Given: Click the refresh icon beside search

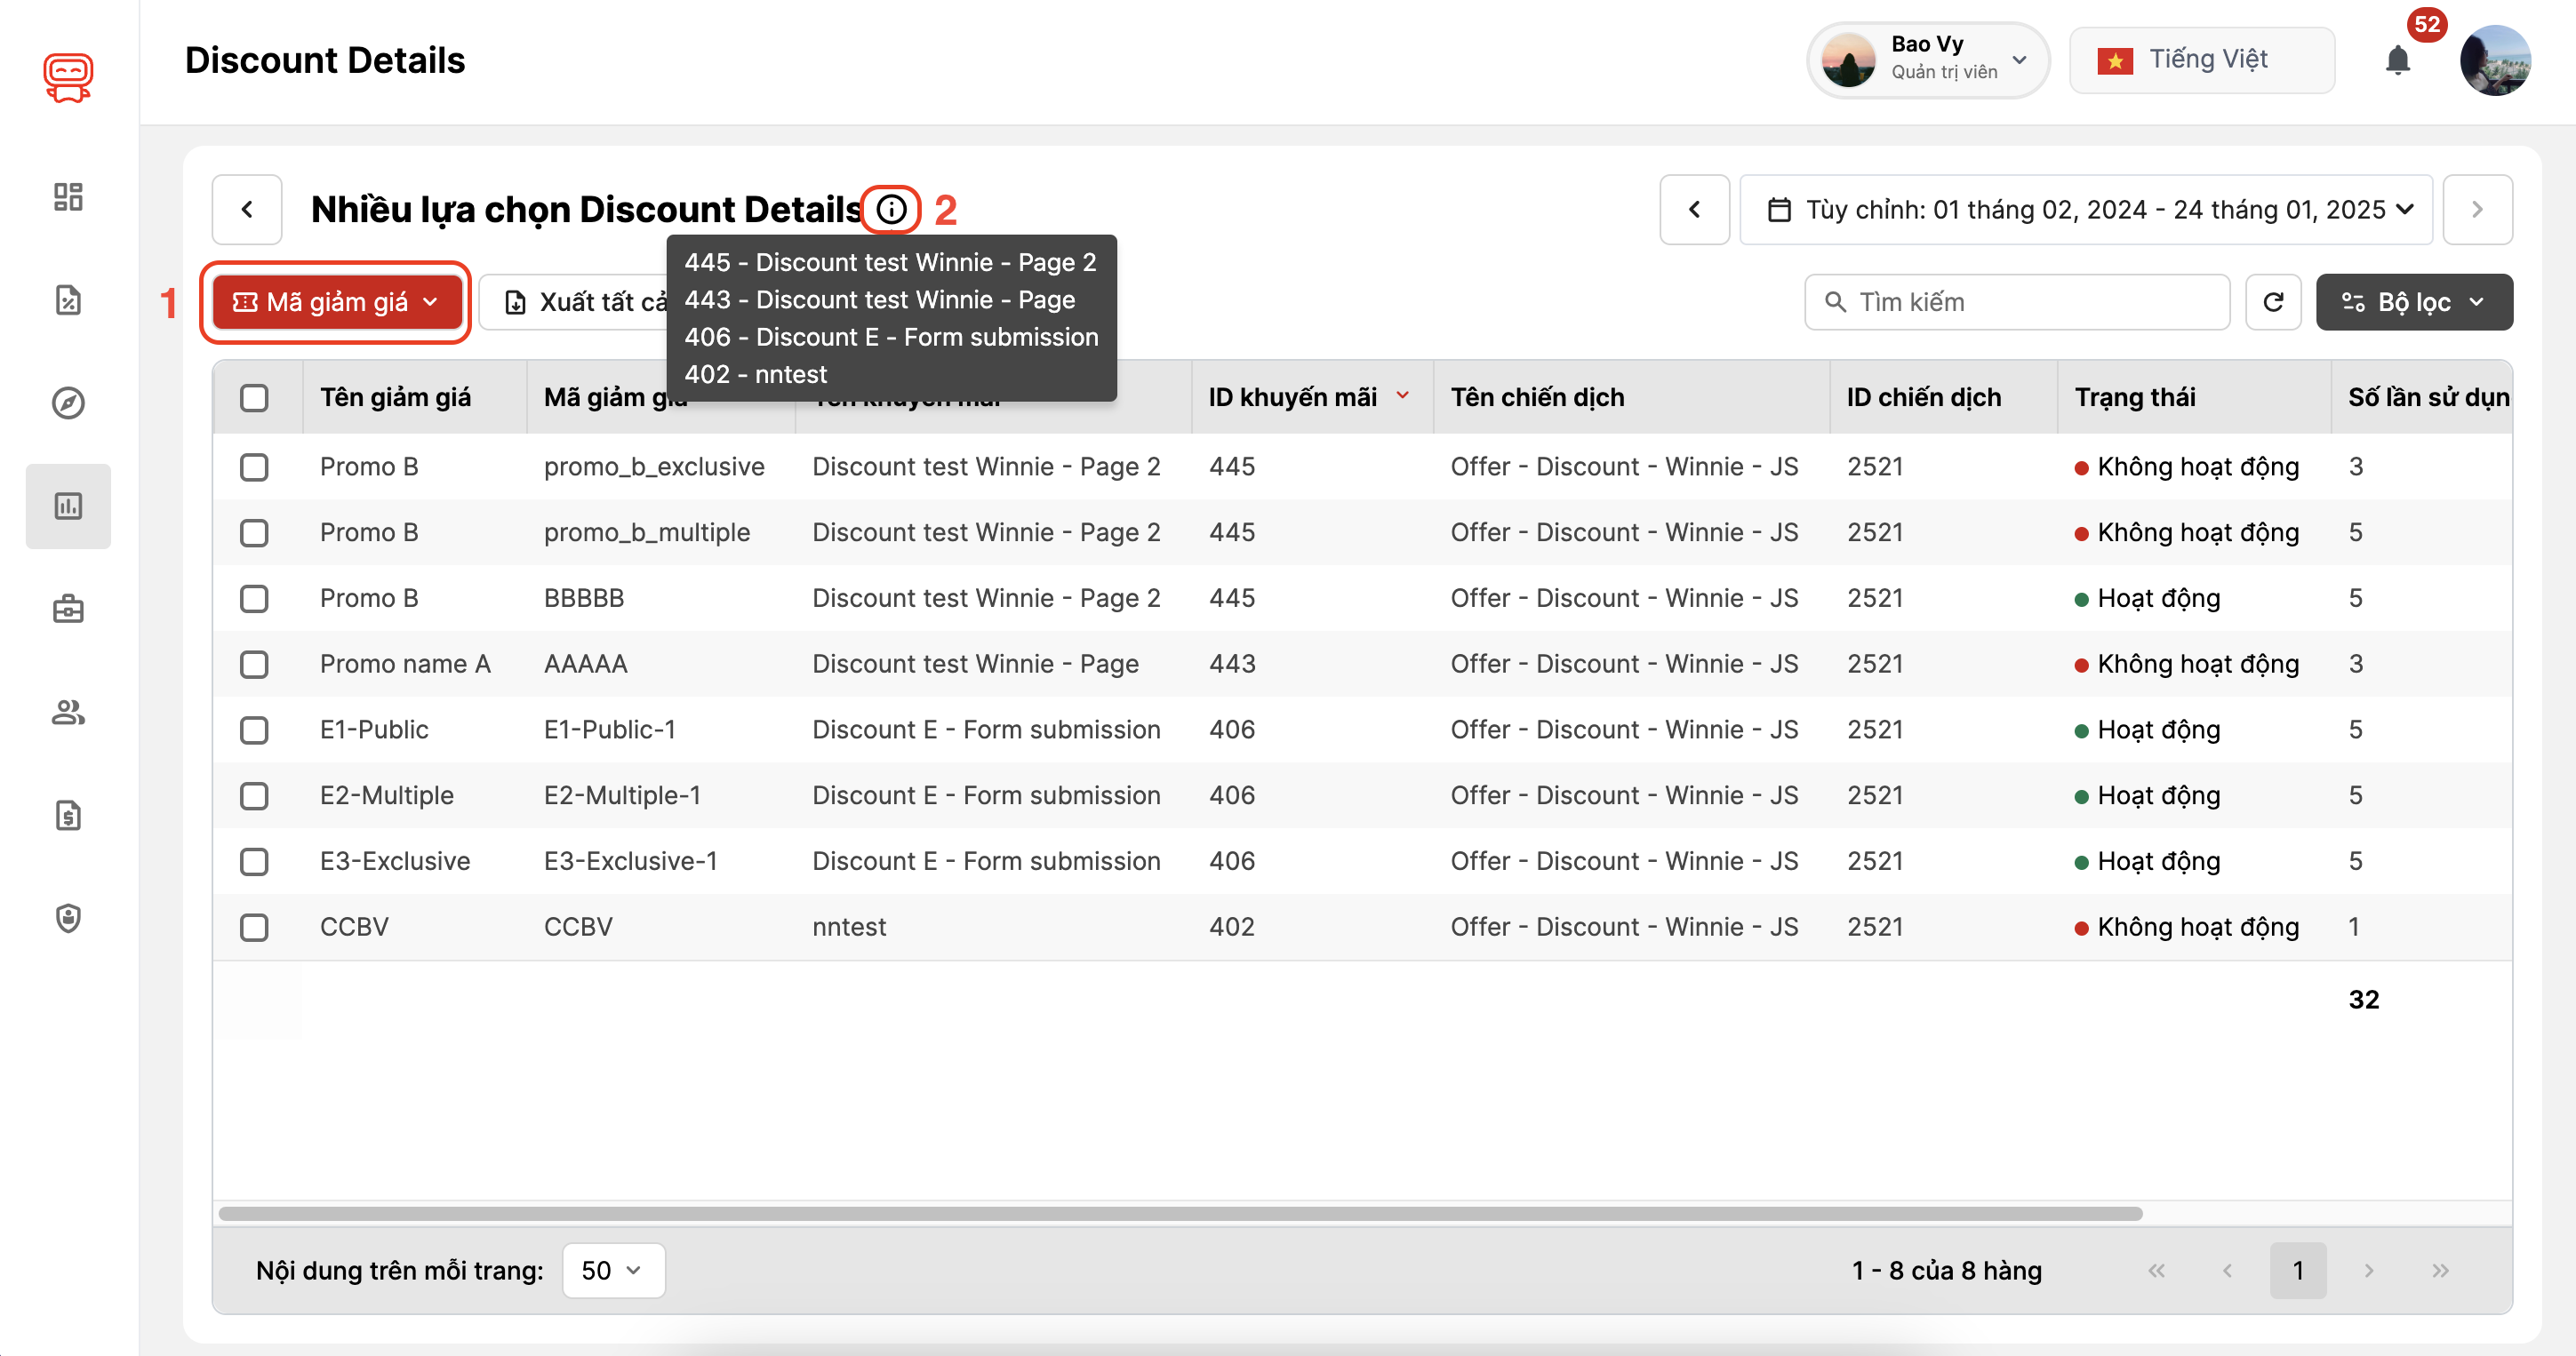Looking at the screenshot, I should click(2273, 302).
